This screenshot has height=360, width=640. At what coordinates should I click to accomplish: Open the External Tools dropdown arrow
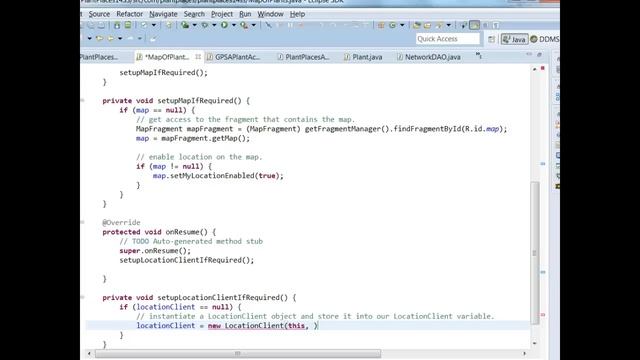(x=253, y=25)
